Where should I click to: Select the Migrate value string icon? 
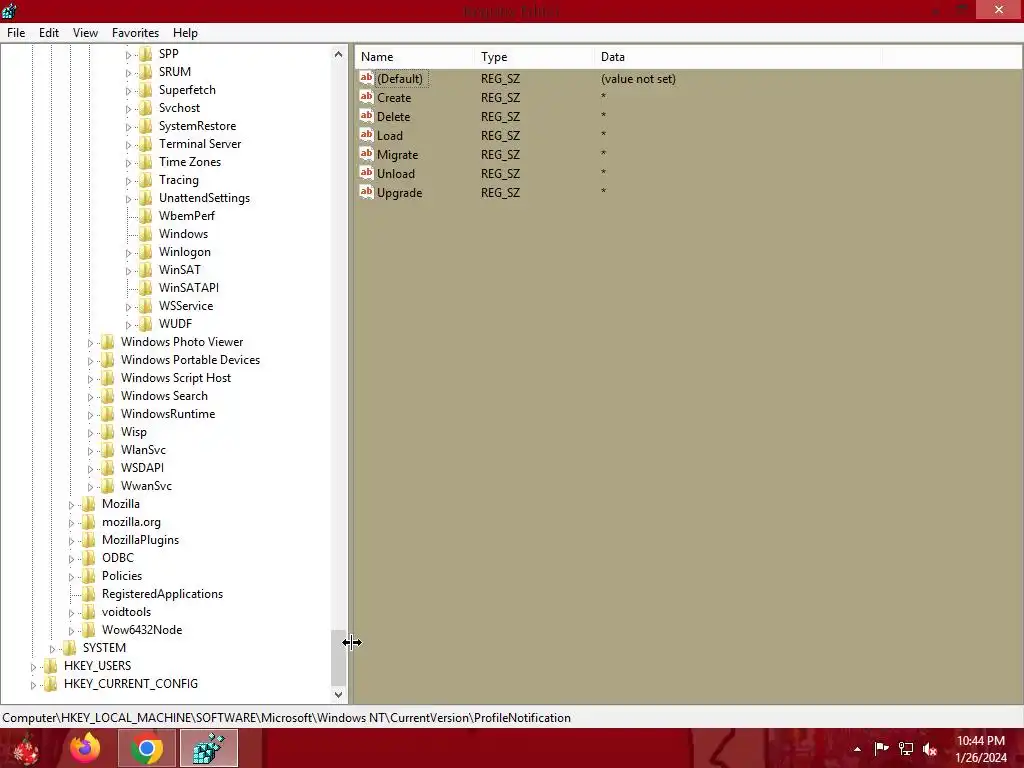point(366,153)
